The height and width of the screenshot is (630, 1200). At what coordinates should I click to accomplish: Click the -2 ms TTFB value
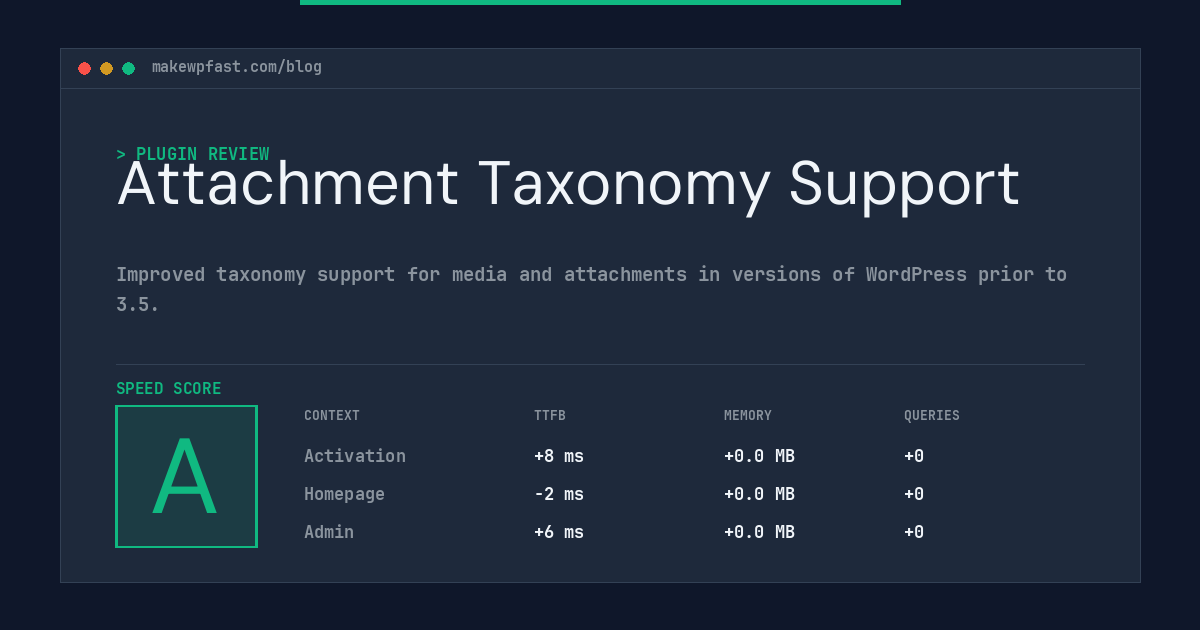[x=559, y=494]
